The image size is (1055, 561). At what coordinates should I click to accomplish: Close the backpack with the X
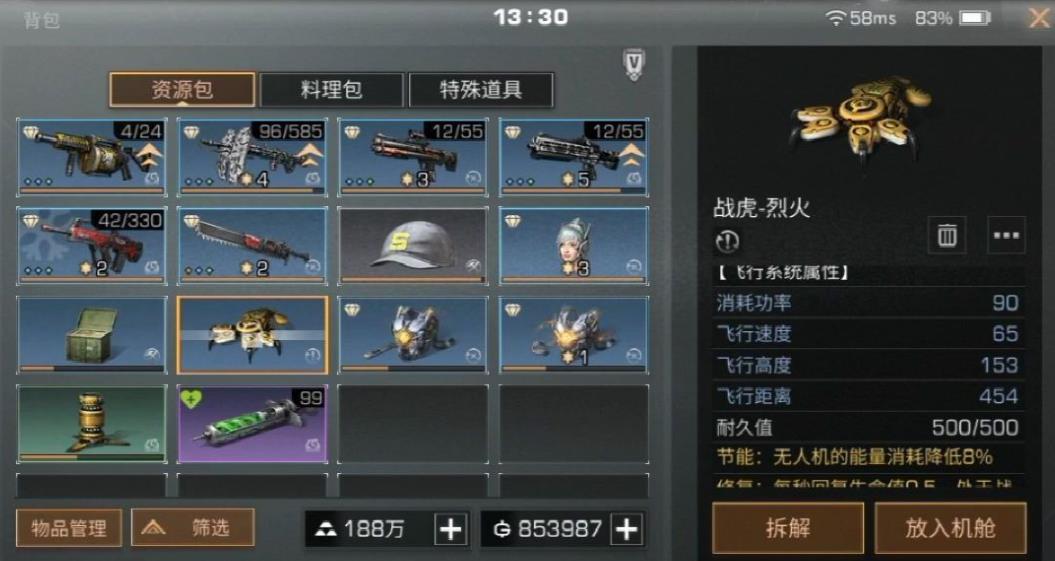pyautogui.click(x=1039, y=18)
